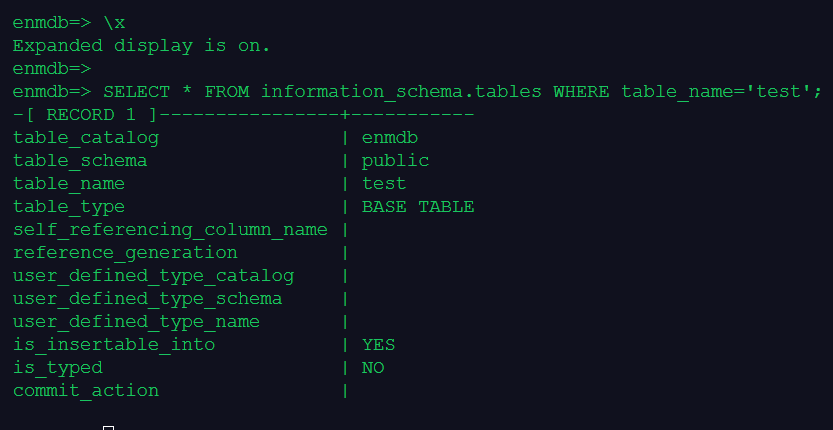Click the public schema value

point(396,160)
